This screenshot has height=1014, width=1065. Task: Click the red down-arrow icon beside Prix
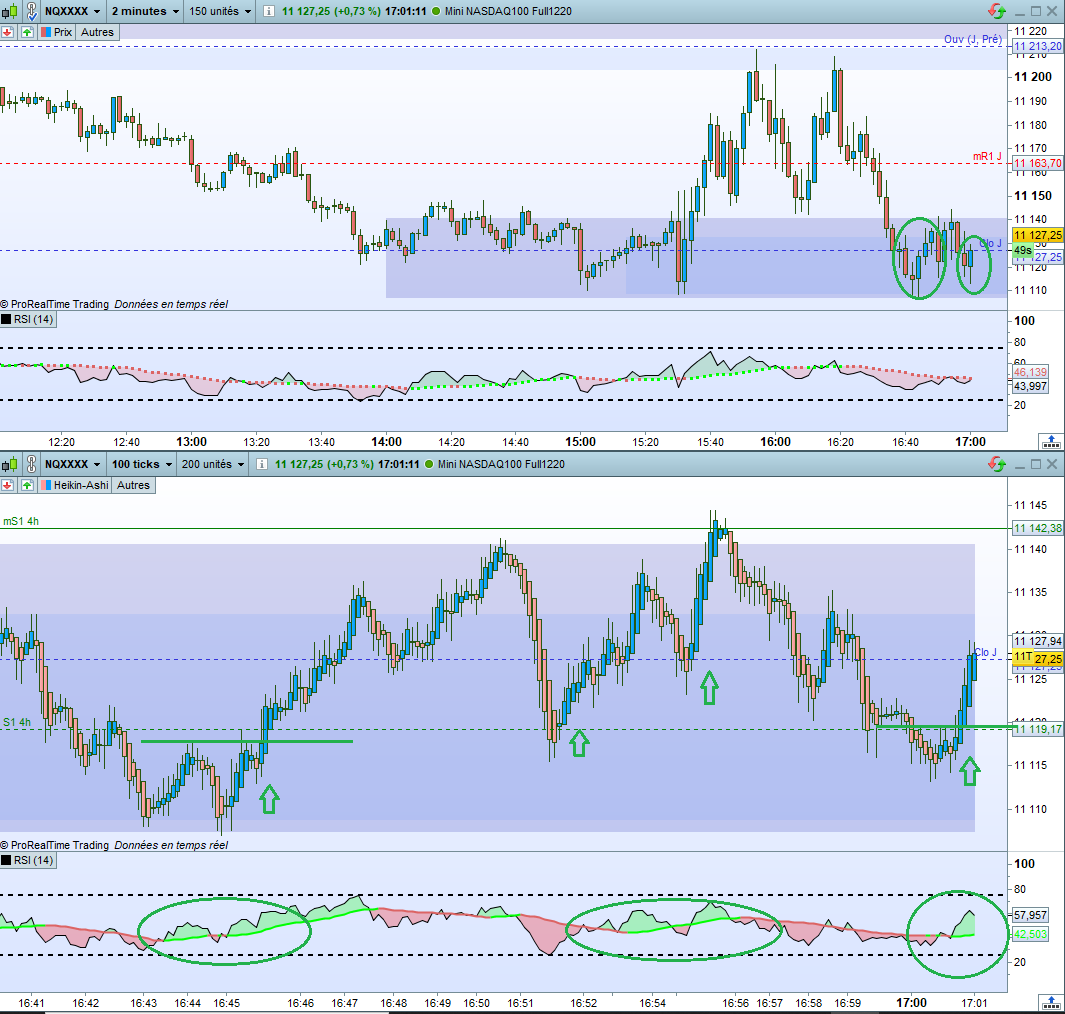pyautogui.click(x=7, y=32)
